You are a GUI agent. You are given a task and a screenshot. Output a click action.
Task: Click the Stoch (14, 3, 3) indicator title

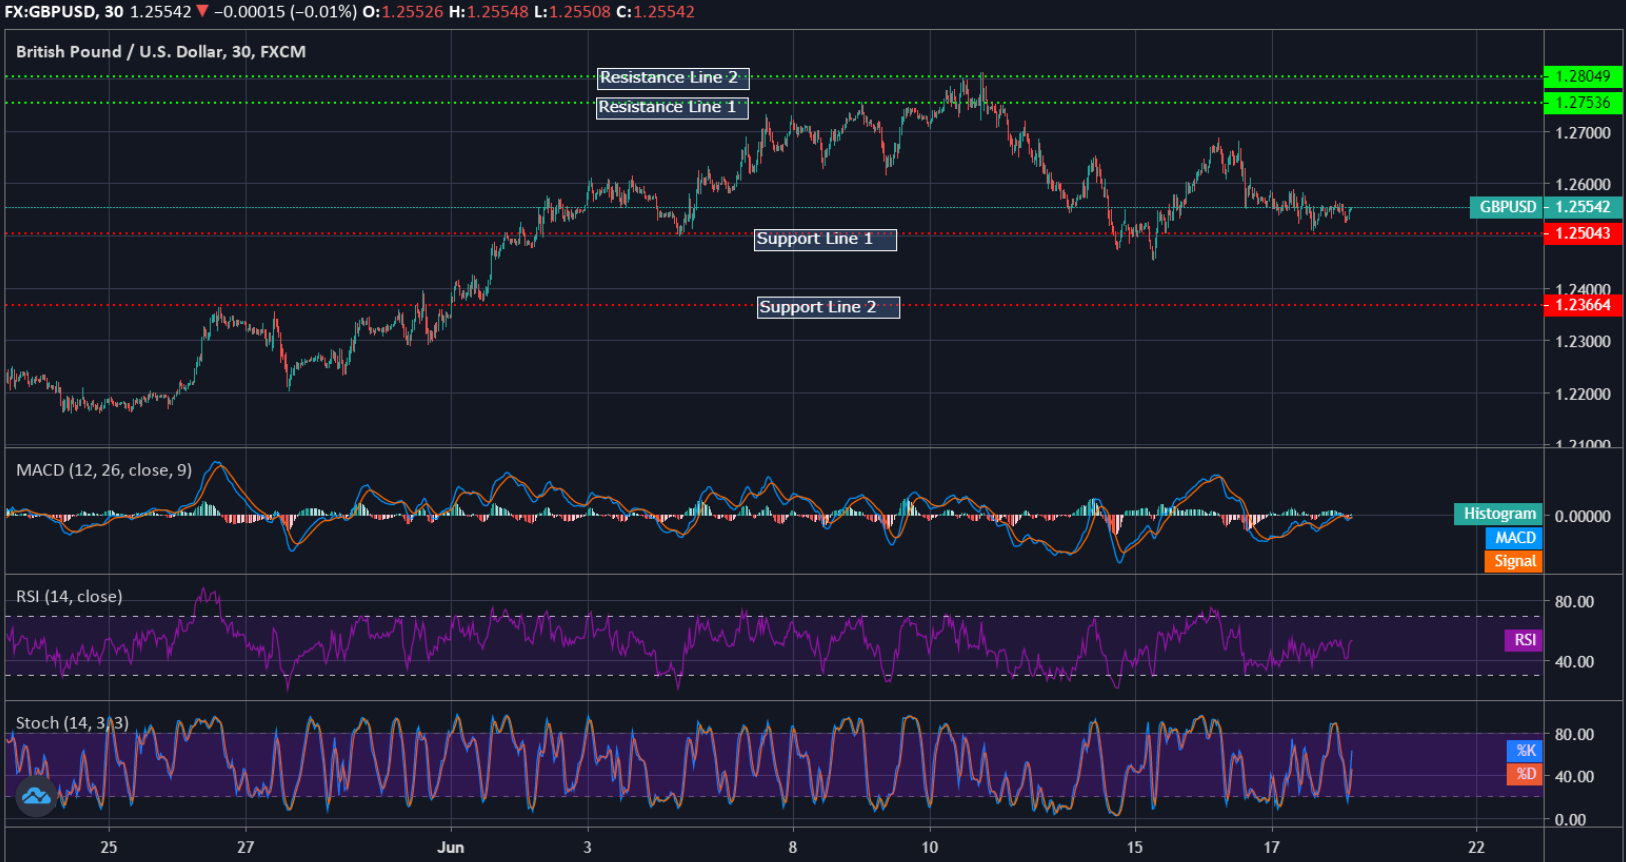[72, 723]
